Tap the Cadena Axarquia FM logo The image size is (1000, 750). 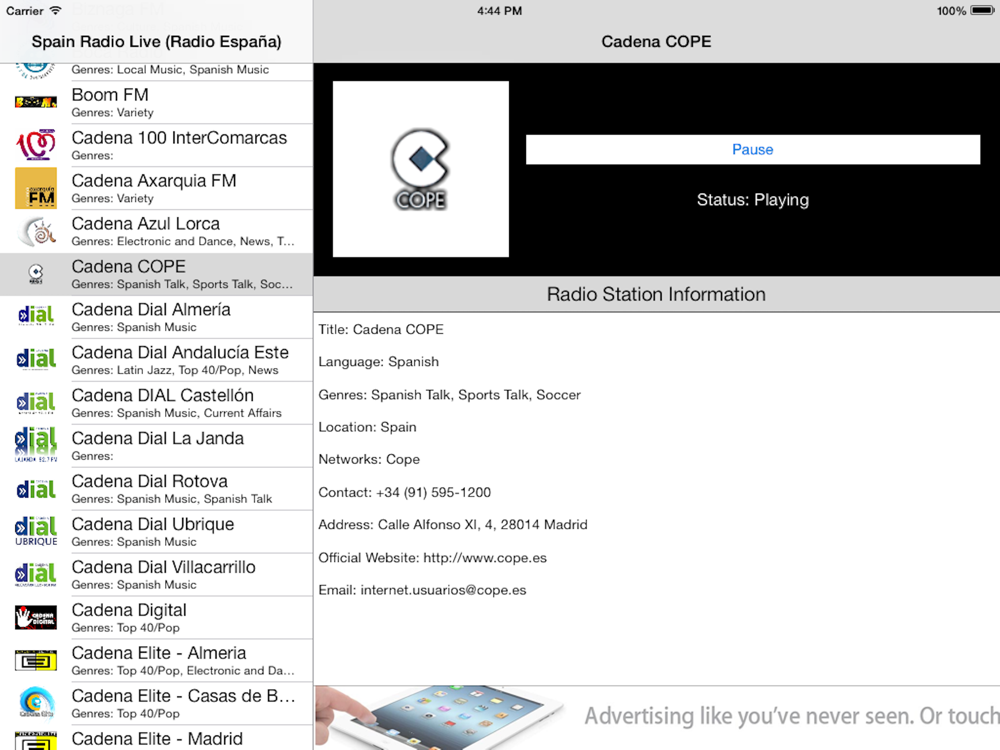click(x=36, y=188)
